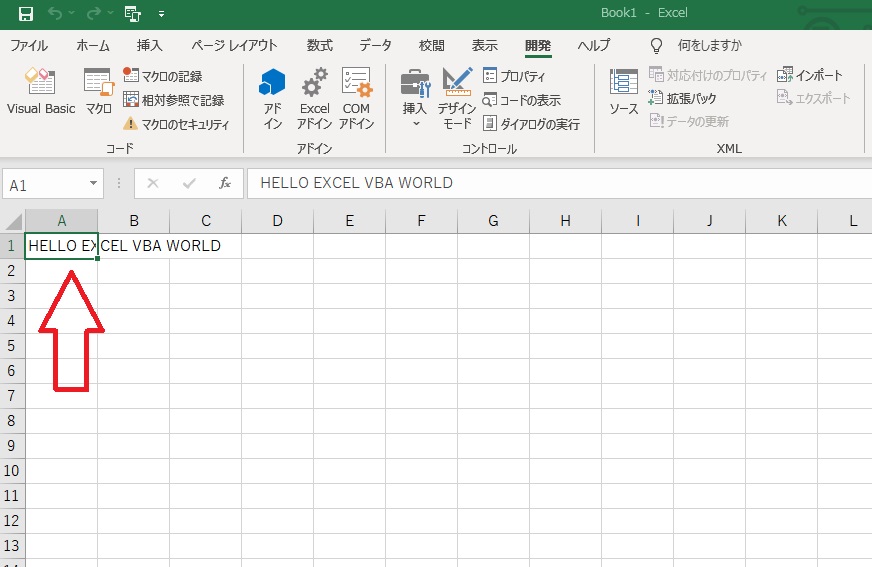This screenshot has height=567, width=872.
Task: Click the Save icon in quick access toolbar
Action: (x=26, y=13)
